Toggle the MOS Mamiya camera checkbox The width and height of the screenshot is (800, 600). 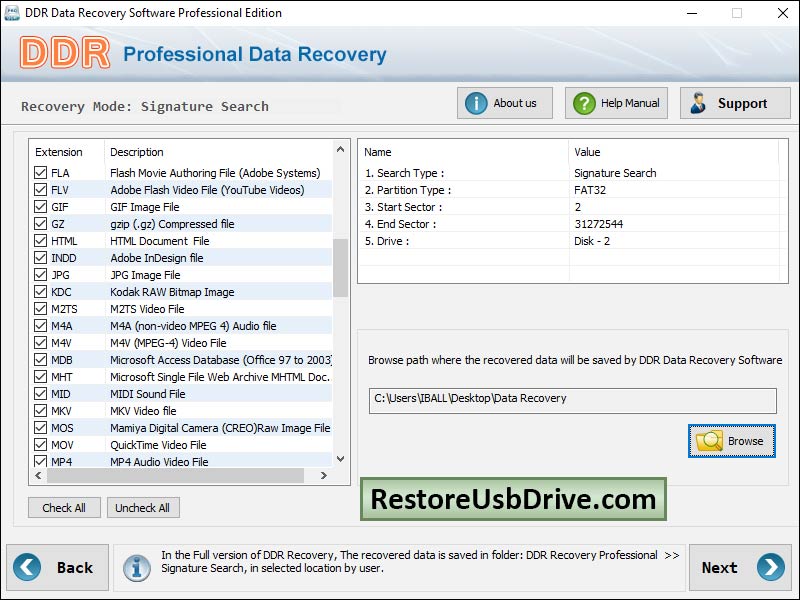pos(40,428)
